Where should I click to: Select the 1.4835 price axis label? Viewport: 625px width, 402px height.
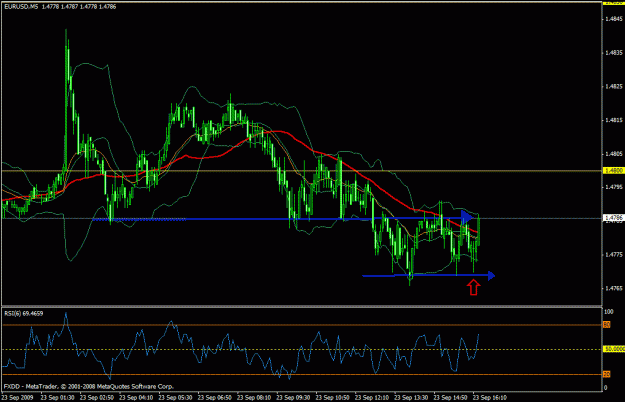(613, 53)
